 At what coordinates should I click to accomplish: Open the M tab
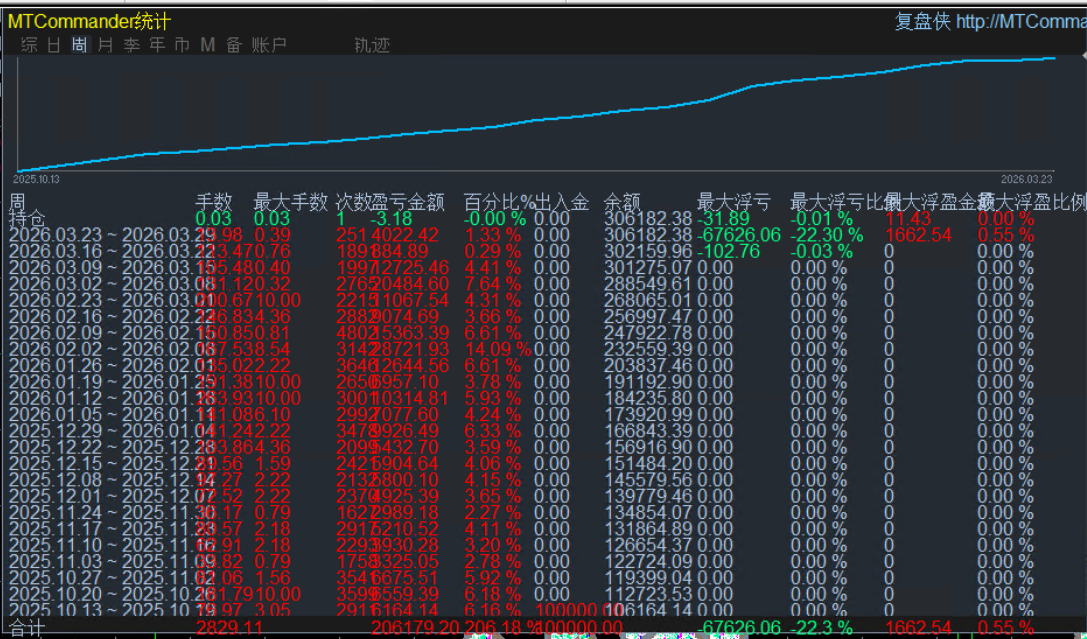click(x=208, y=45)
